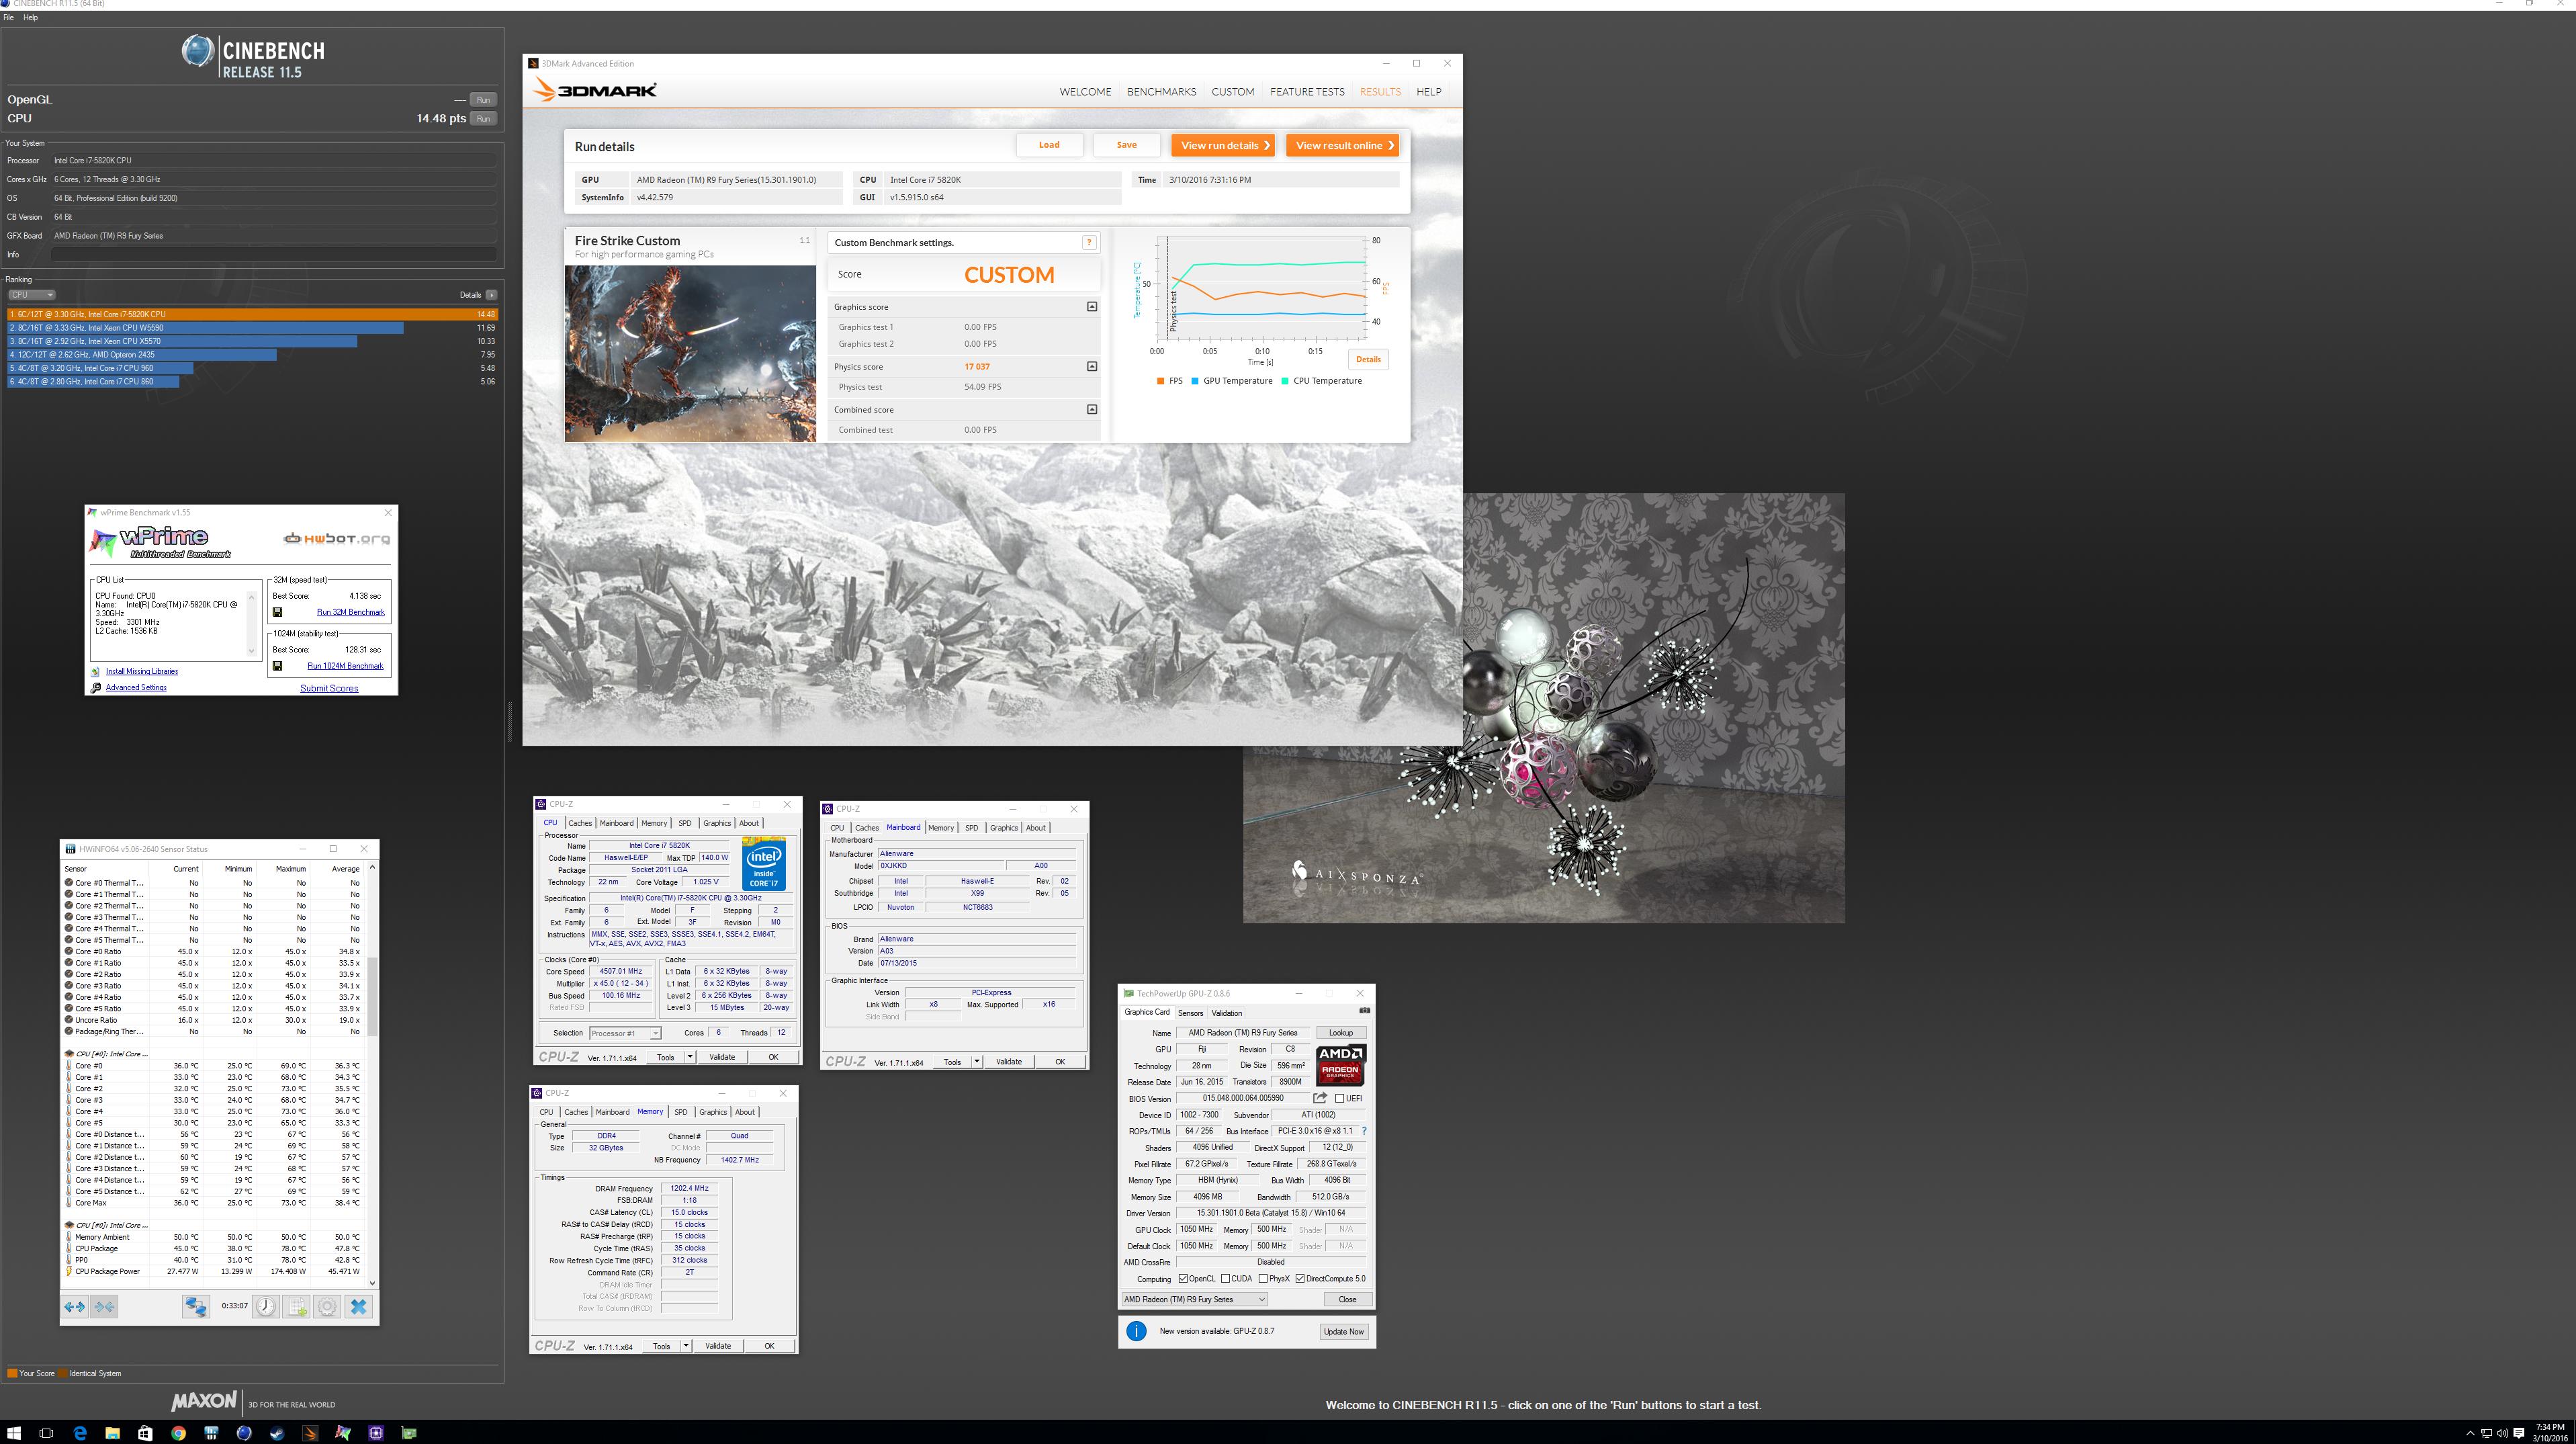Viewport: 2576px width, 1444px height.
Task: Open Tools dropdown arrow in CPU-Z CPU window
Action: click(690, 1057)
